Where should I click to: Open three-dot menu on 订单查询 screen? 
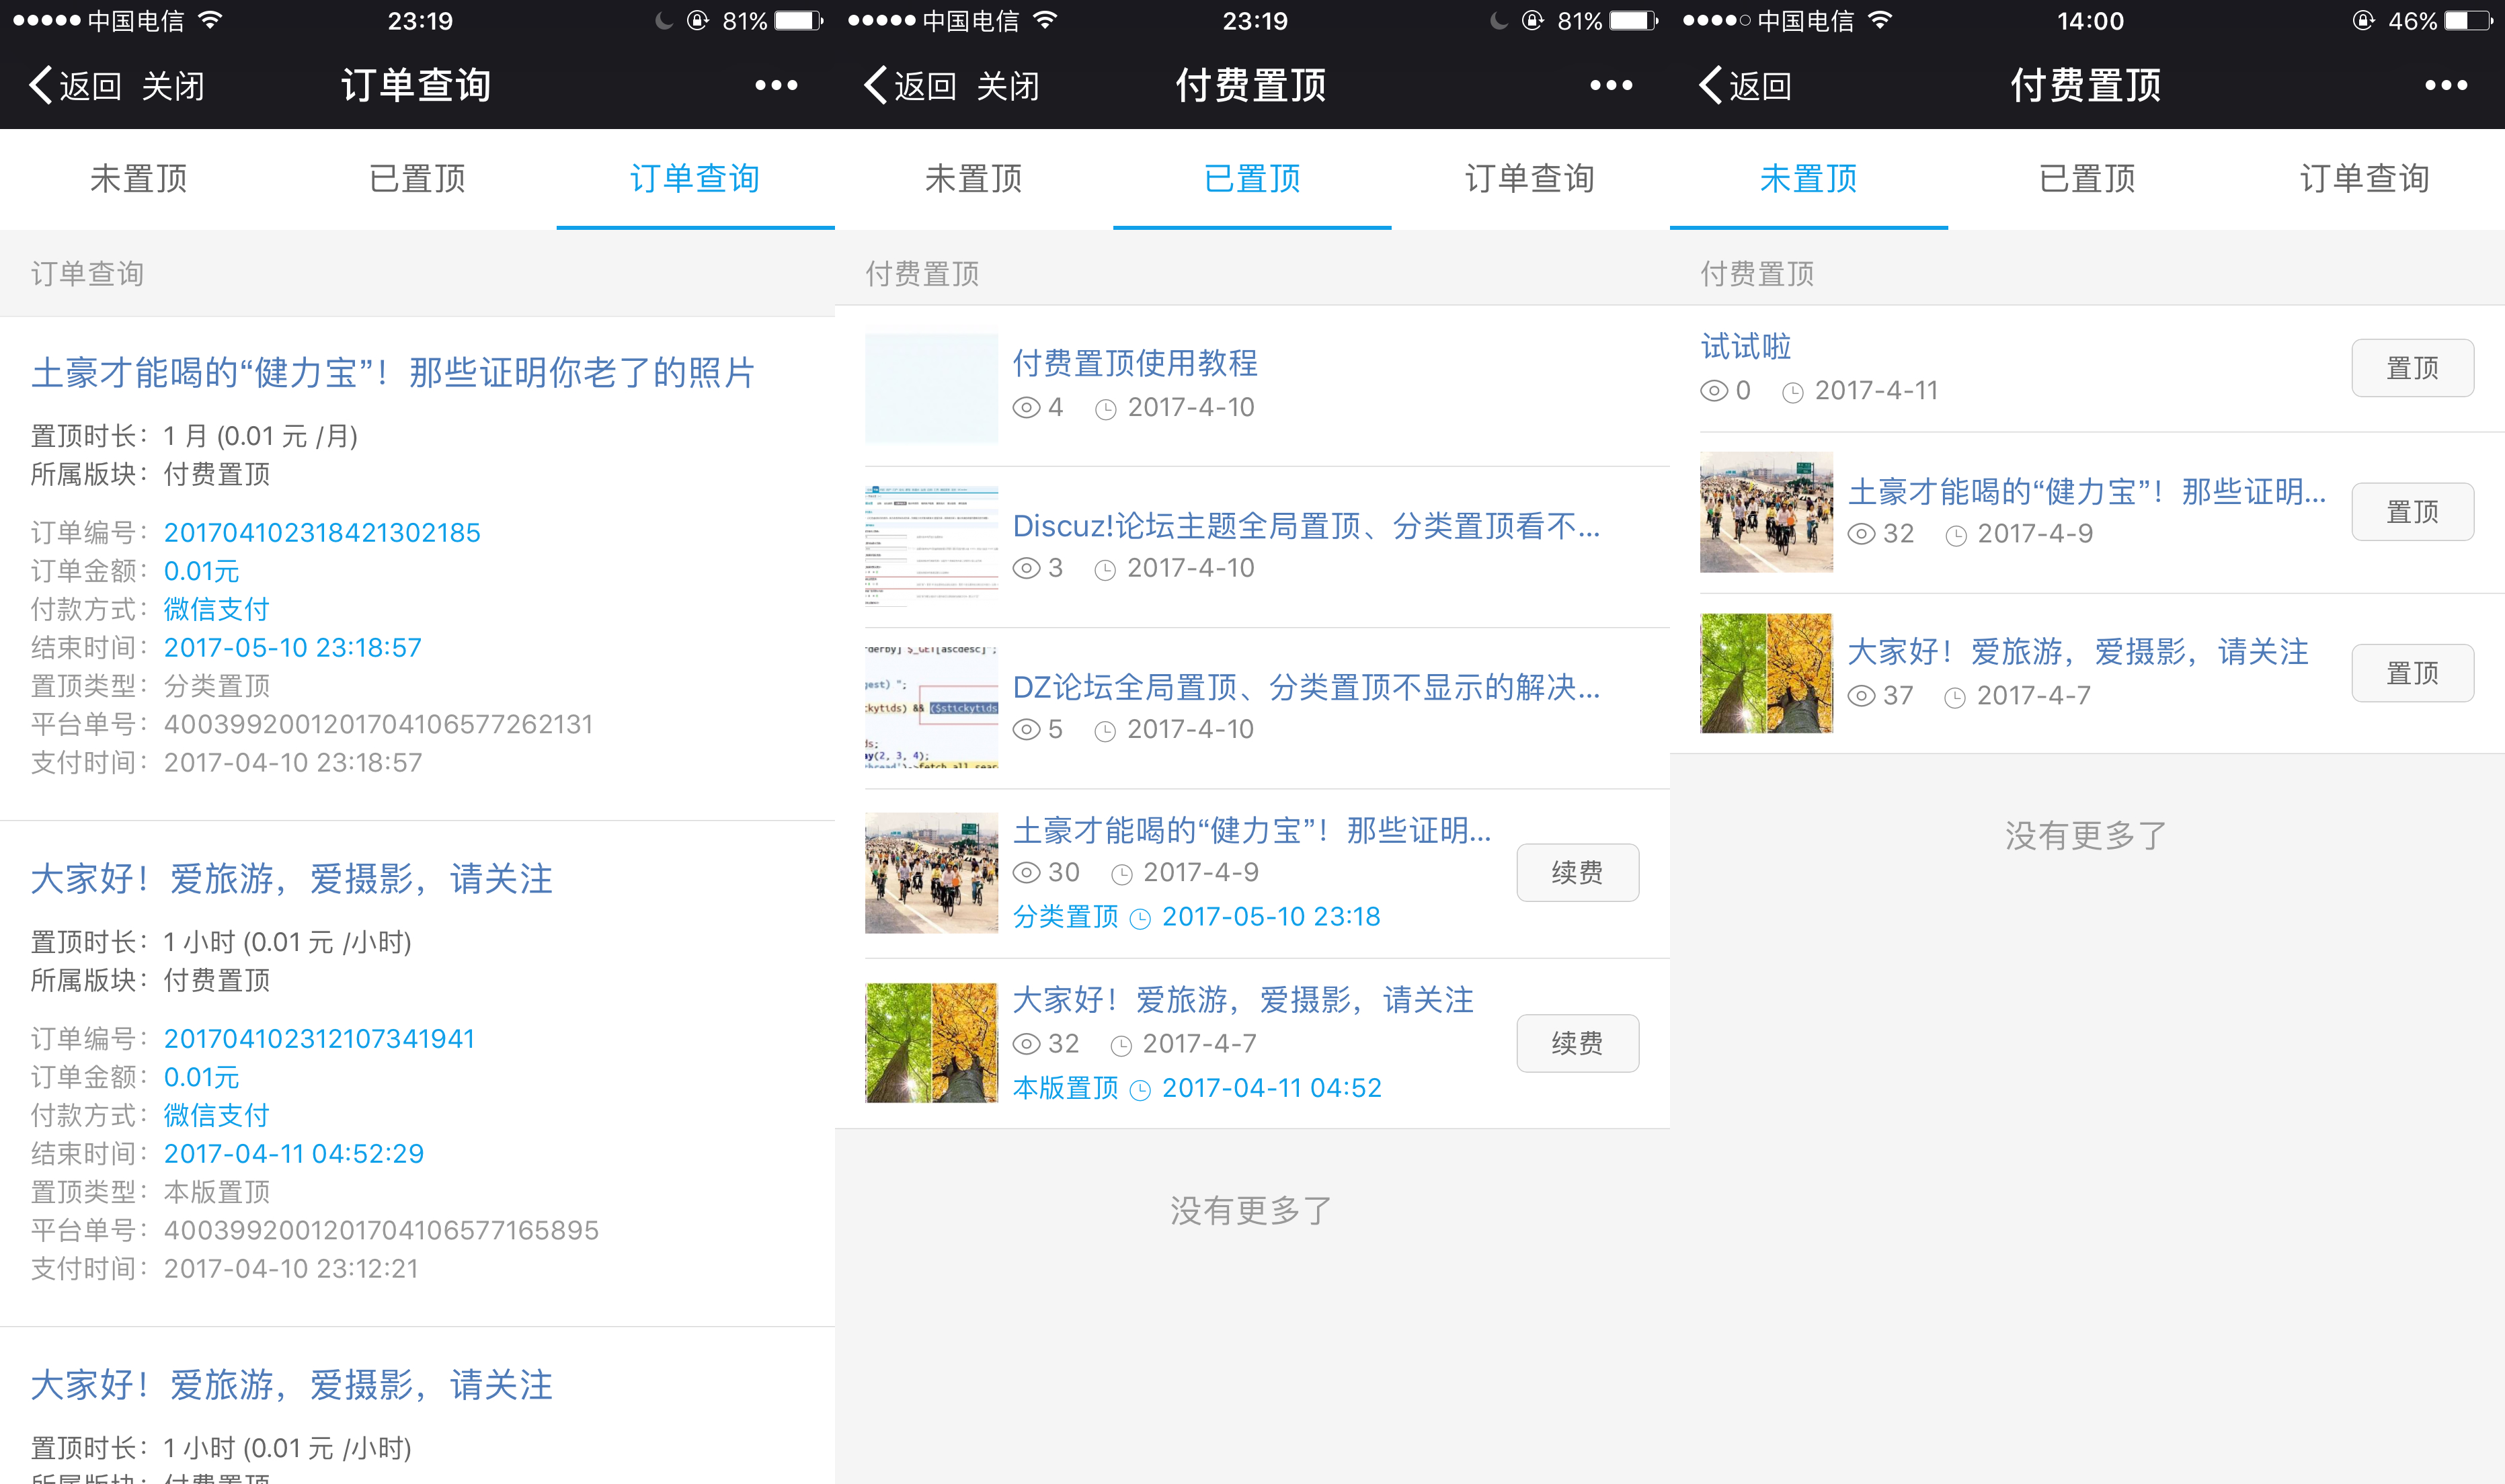(x=776, y=86)
